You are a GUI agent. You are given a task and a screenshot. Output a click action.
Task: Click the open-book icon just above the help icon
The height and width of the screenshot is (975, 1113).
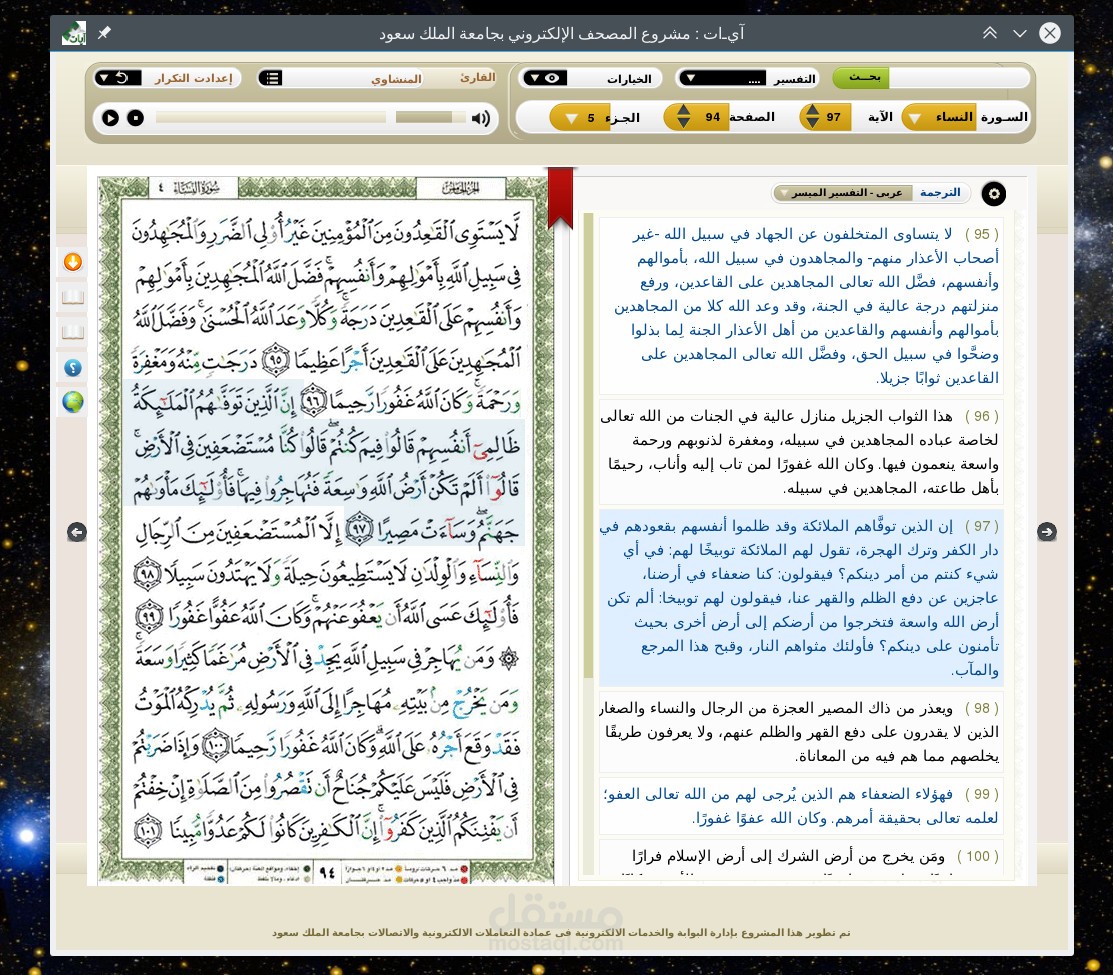coord(72,332)
